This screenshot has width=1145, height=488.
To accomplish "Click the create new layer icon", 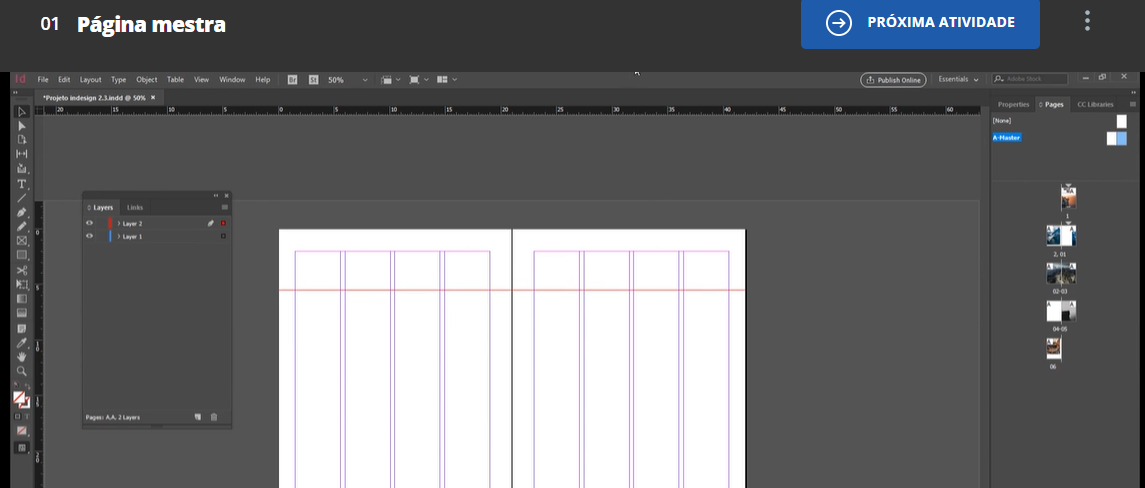I will click(x=198, y=417).
